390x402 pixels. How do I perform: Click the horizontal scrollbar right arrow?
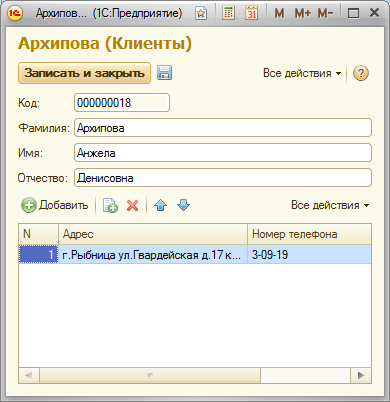(361, 376)
